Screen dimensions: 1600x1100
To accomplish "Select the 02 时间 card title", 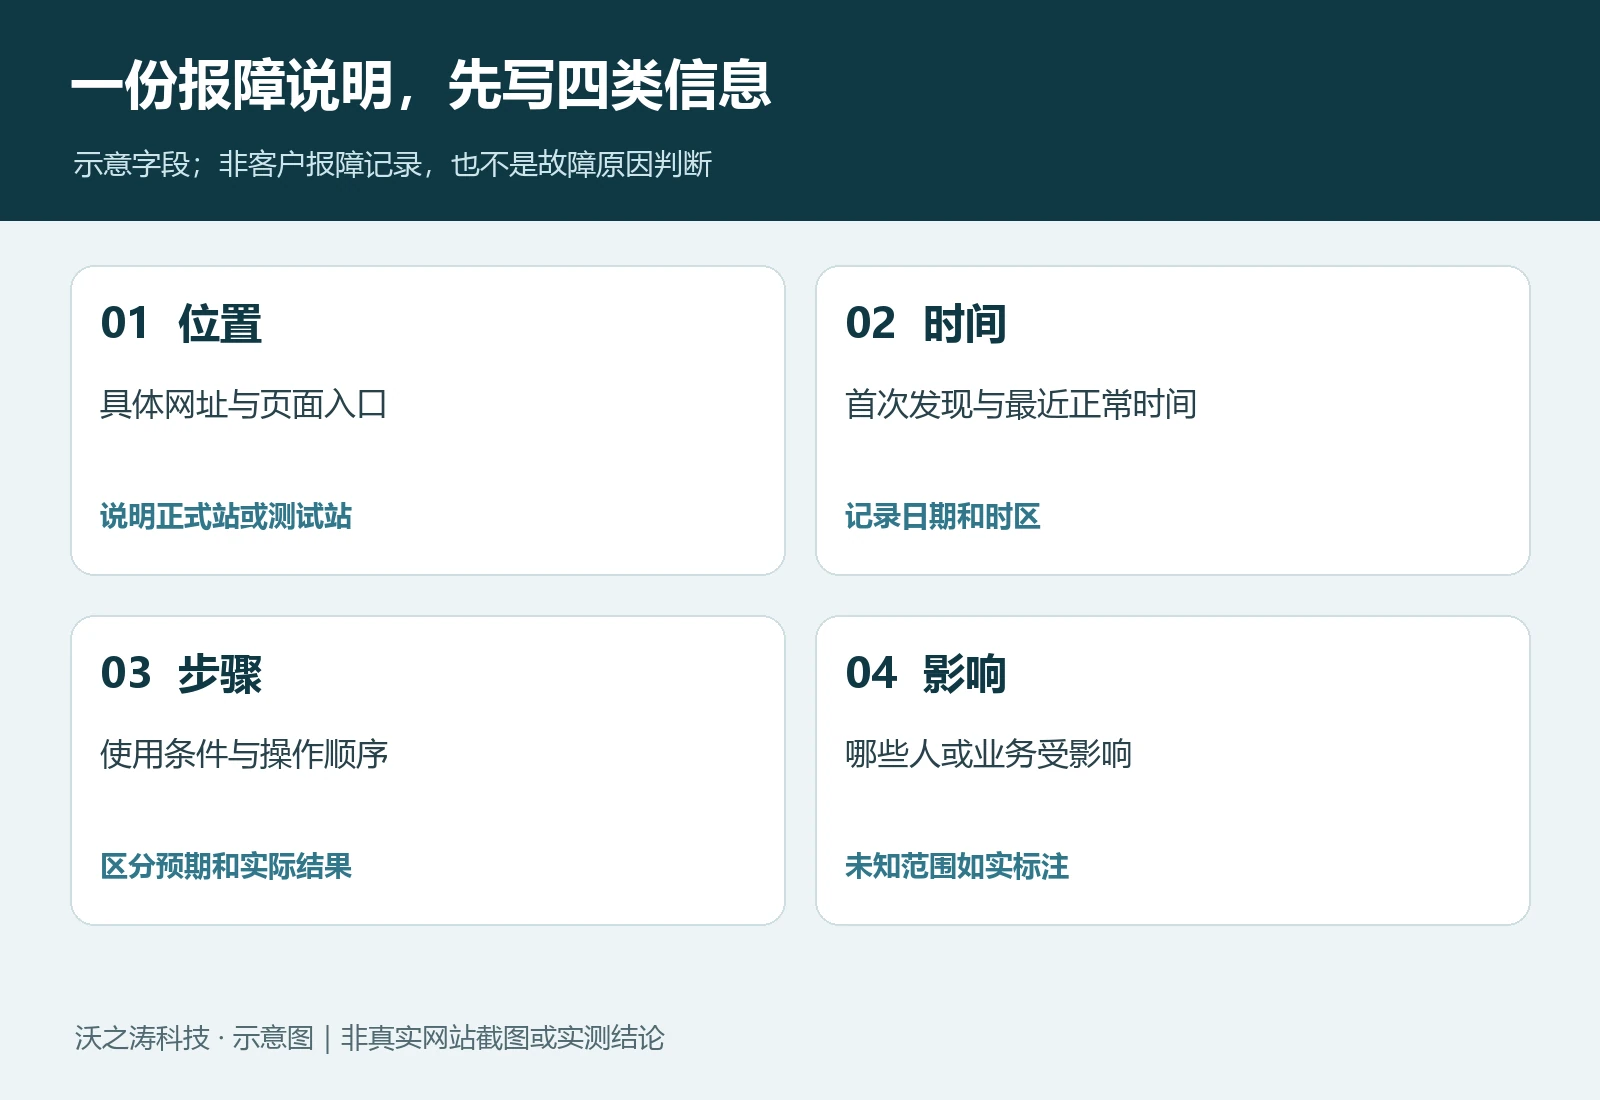I will (x=926, y=323).
